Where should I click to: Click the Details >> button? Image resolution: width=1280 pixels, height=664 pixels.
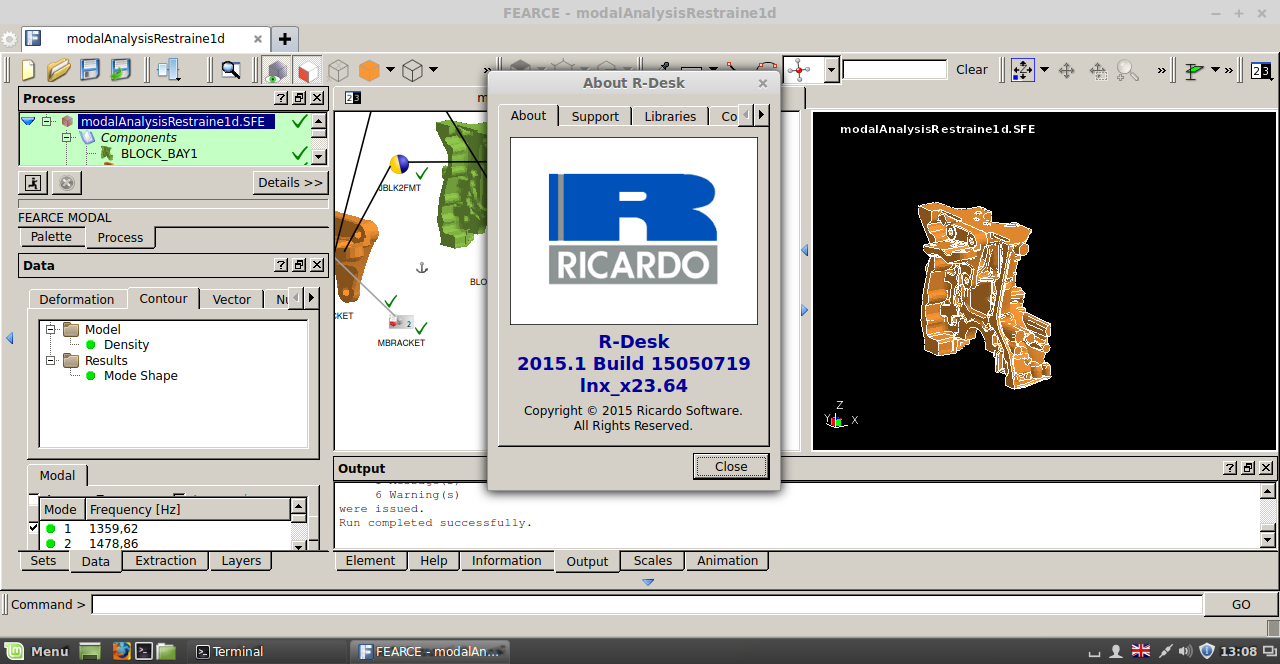pos(291,183)
